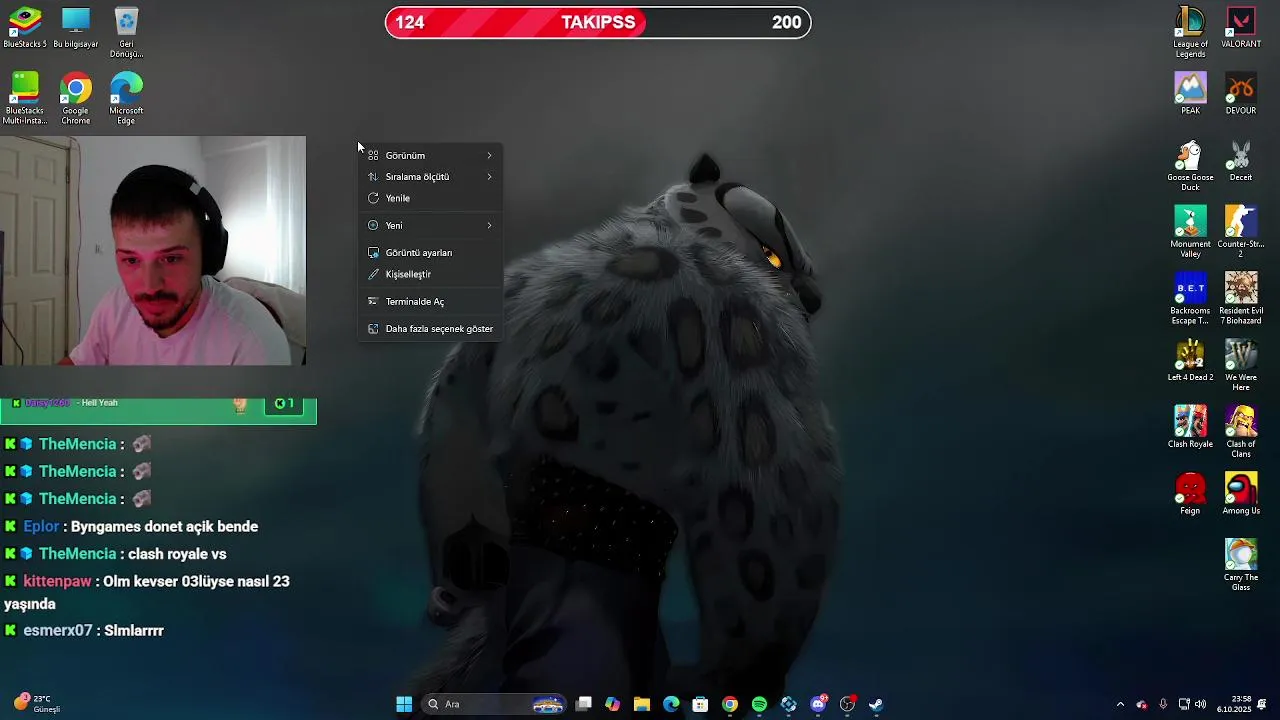
Task: Select the DEVOUR game desktop icon
Action: click(x=1241, y=94)
